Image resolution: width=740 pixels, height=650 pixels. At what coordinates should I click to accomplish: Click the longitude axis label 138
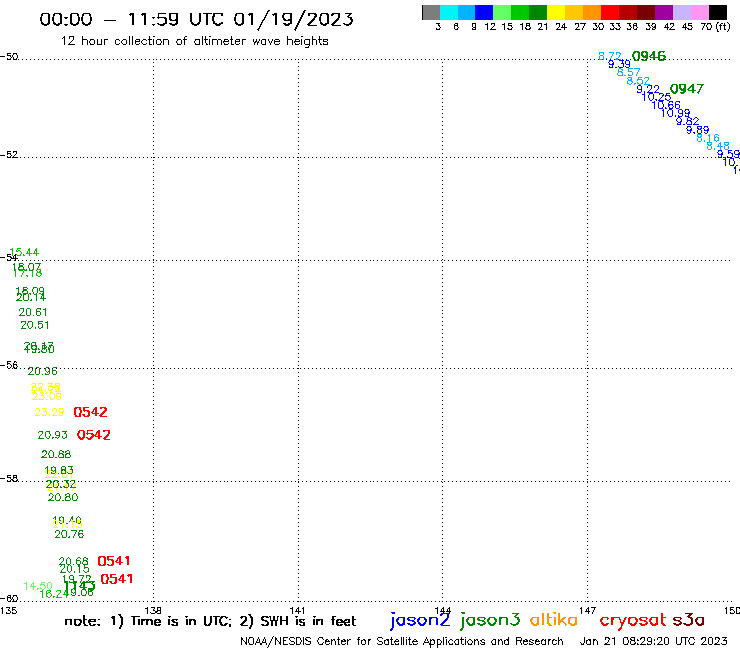pos(153,611)
